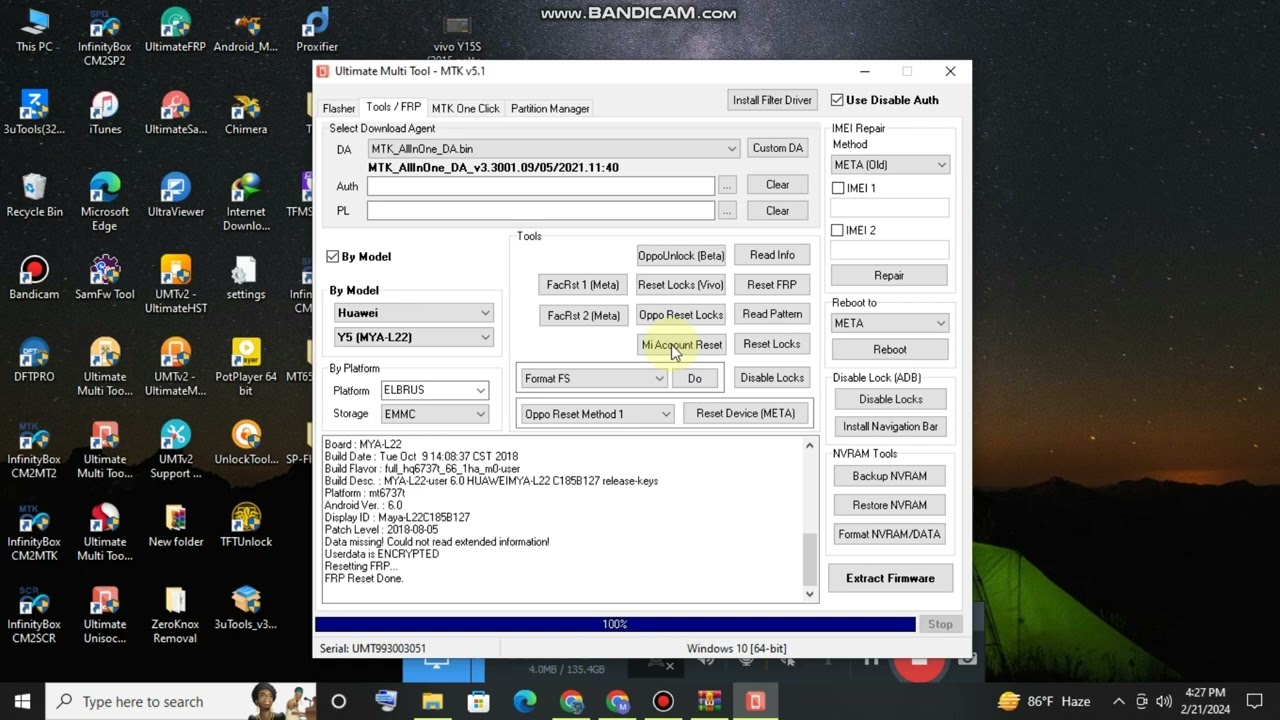The width and height of the screenshot is (1280, 720).
Task: Open the Proxifier desktop icon
Action: (x=316, y=30)
